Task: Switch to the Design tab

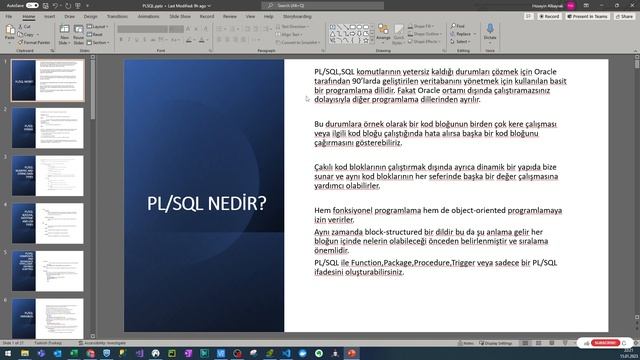Action: point(90,16)
